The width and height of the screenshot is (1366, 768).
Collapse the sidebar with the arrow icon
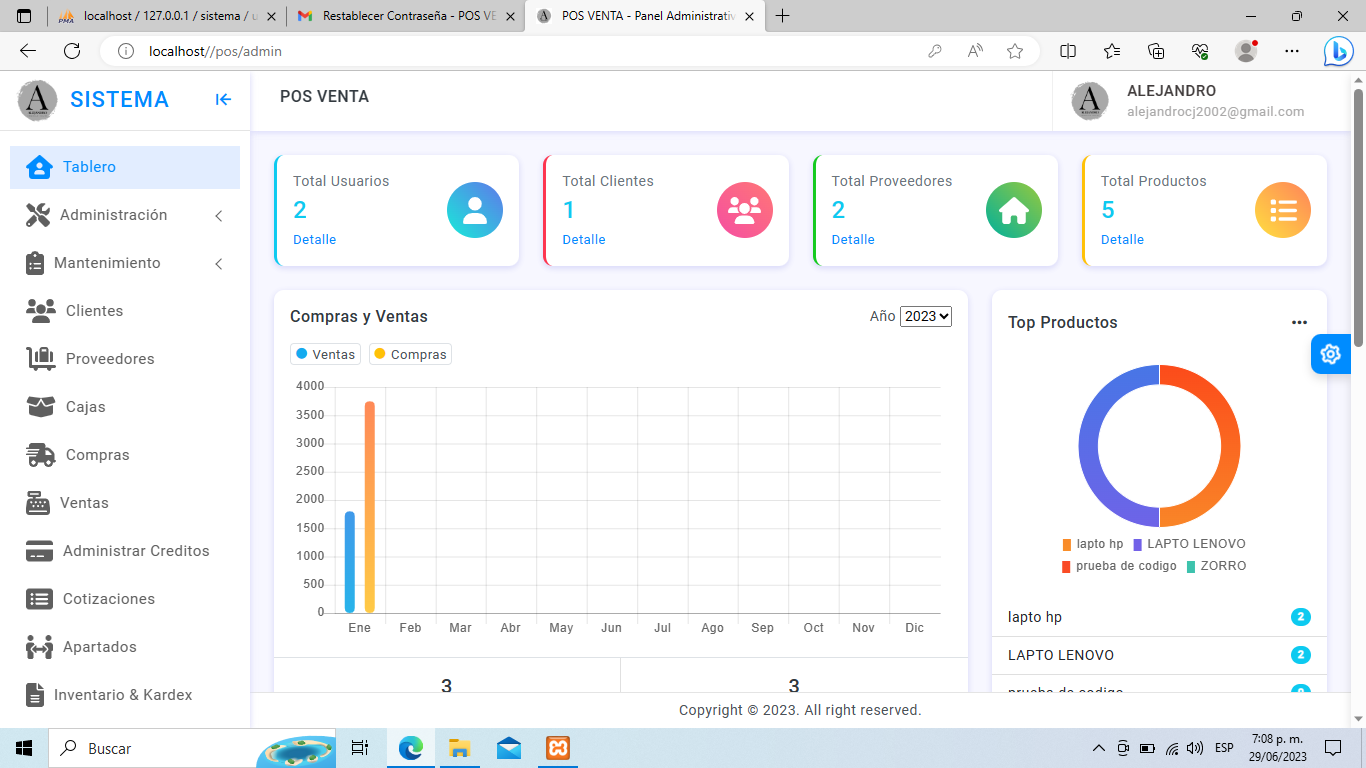(223, 99)
